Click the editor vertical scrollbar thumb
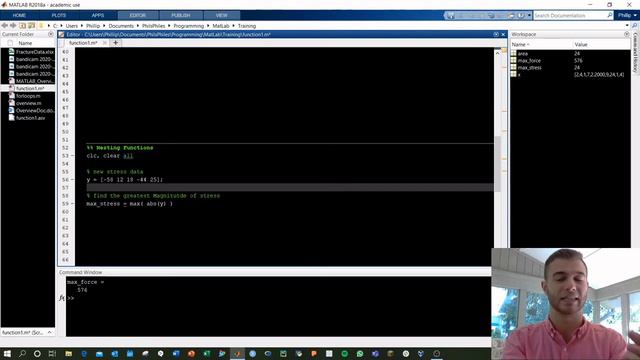 click(x=498, y=163)
